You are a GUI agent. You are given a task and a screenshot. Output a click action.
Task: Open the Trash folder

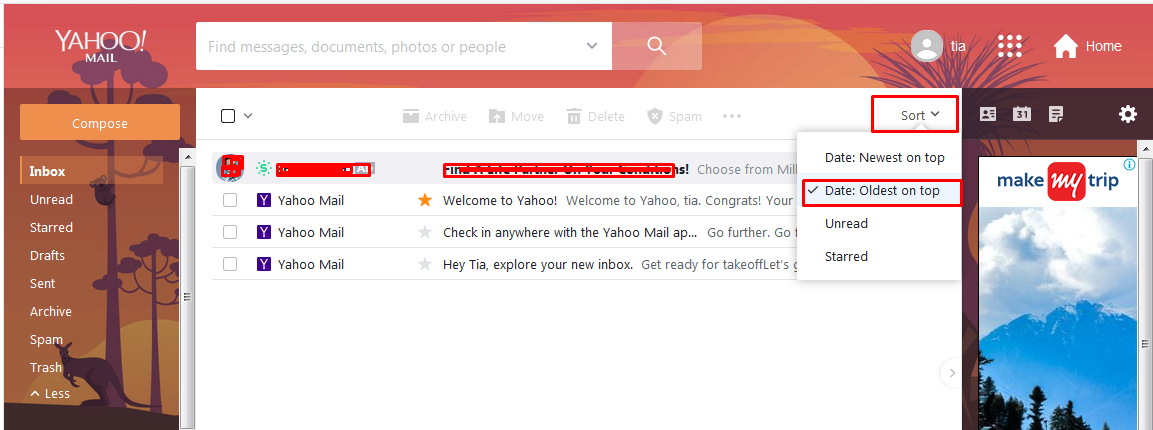click(x=46, y=368)
